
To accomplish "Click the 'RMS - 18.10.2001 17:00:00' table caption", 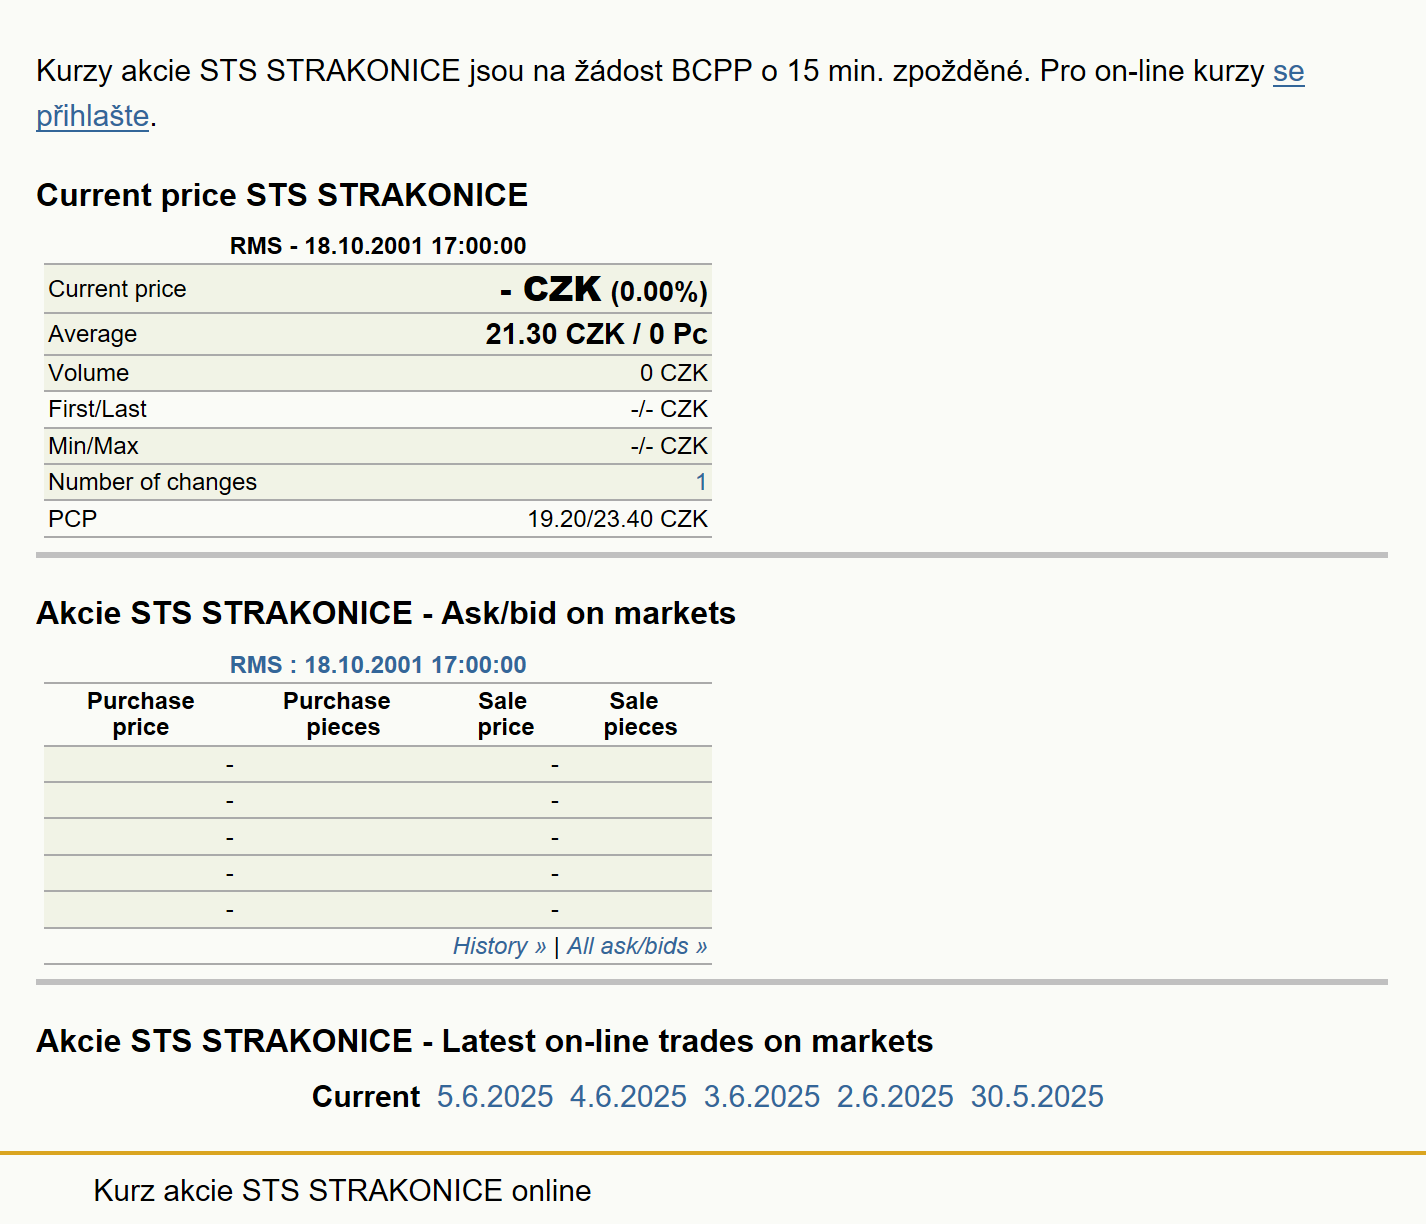I will coord(378,246).
